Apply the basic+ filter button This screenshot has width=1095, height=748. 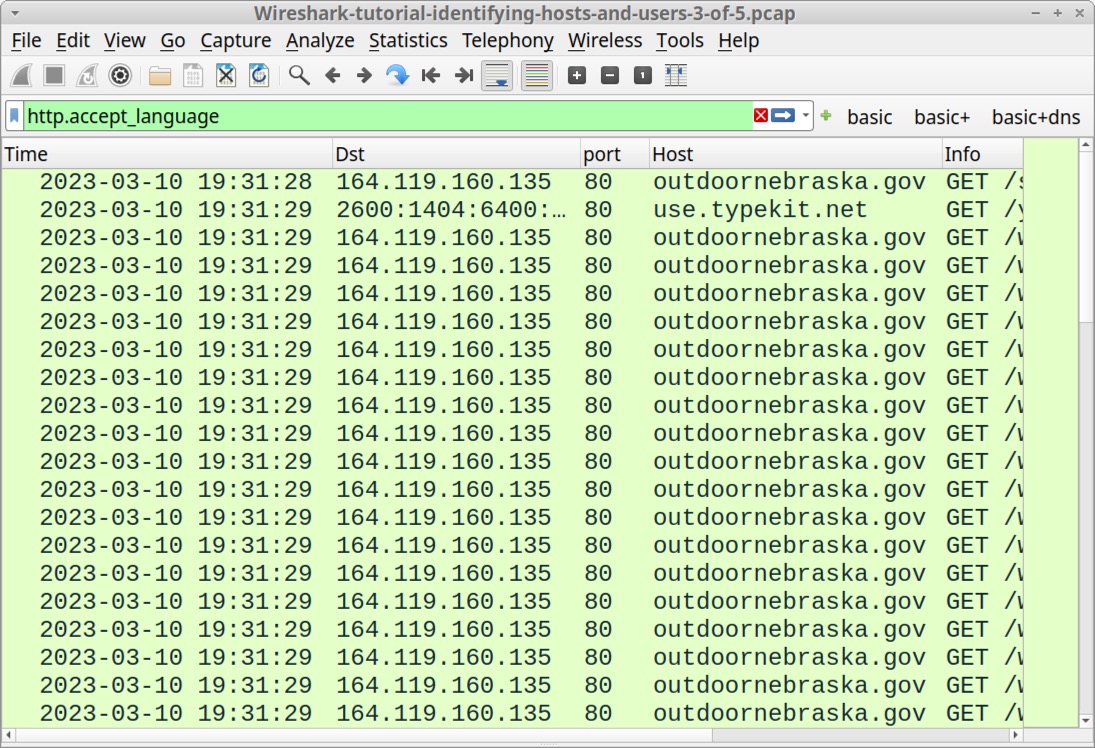[942, 117]
